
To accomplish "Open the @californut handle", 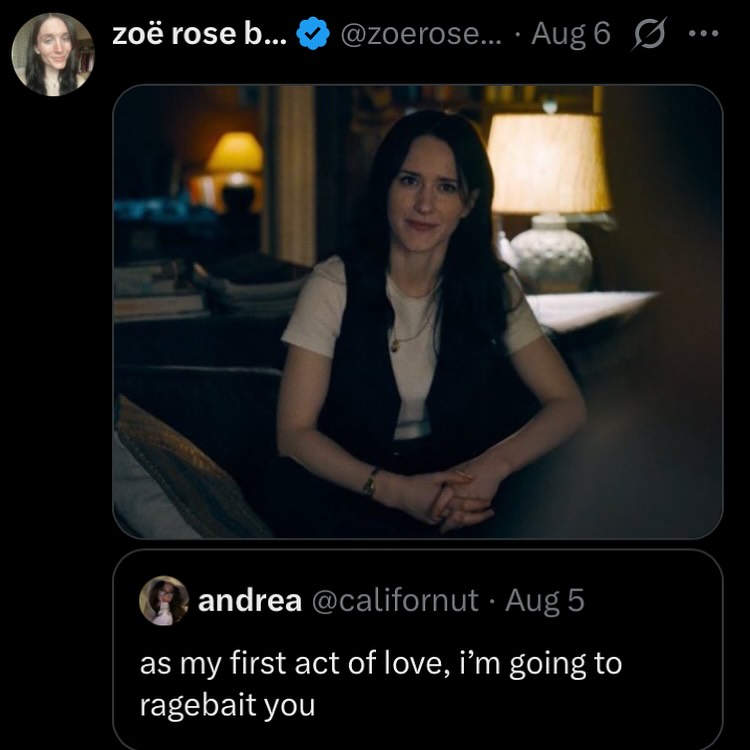I will [x=395, y=600].
